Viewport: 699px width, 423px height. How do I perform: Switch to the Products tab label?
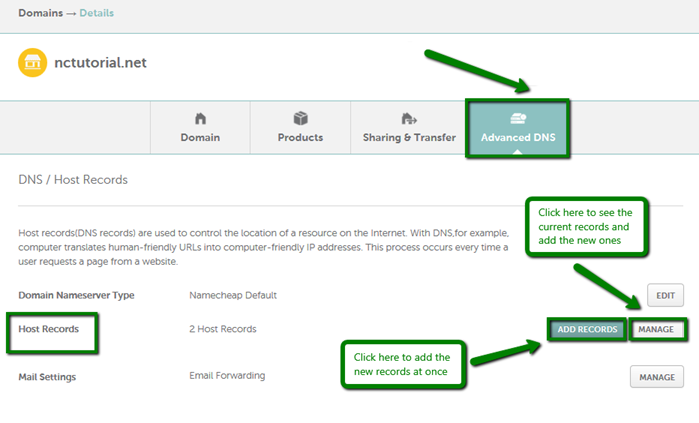point(300,137)
